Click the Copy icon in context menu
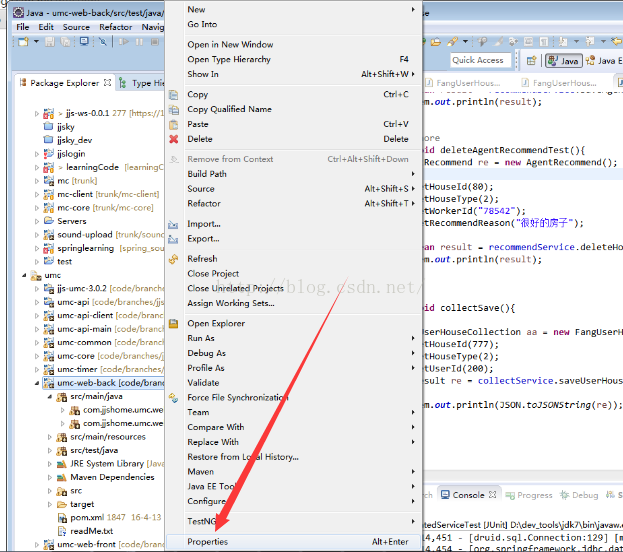This screenshot has height=552, width=623. (x=174, y=95)
